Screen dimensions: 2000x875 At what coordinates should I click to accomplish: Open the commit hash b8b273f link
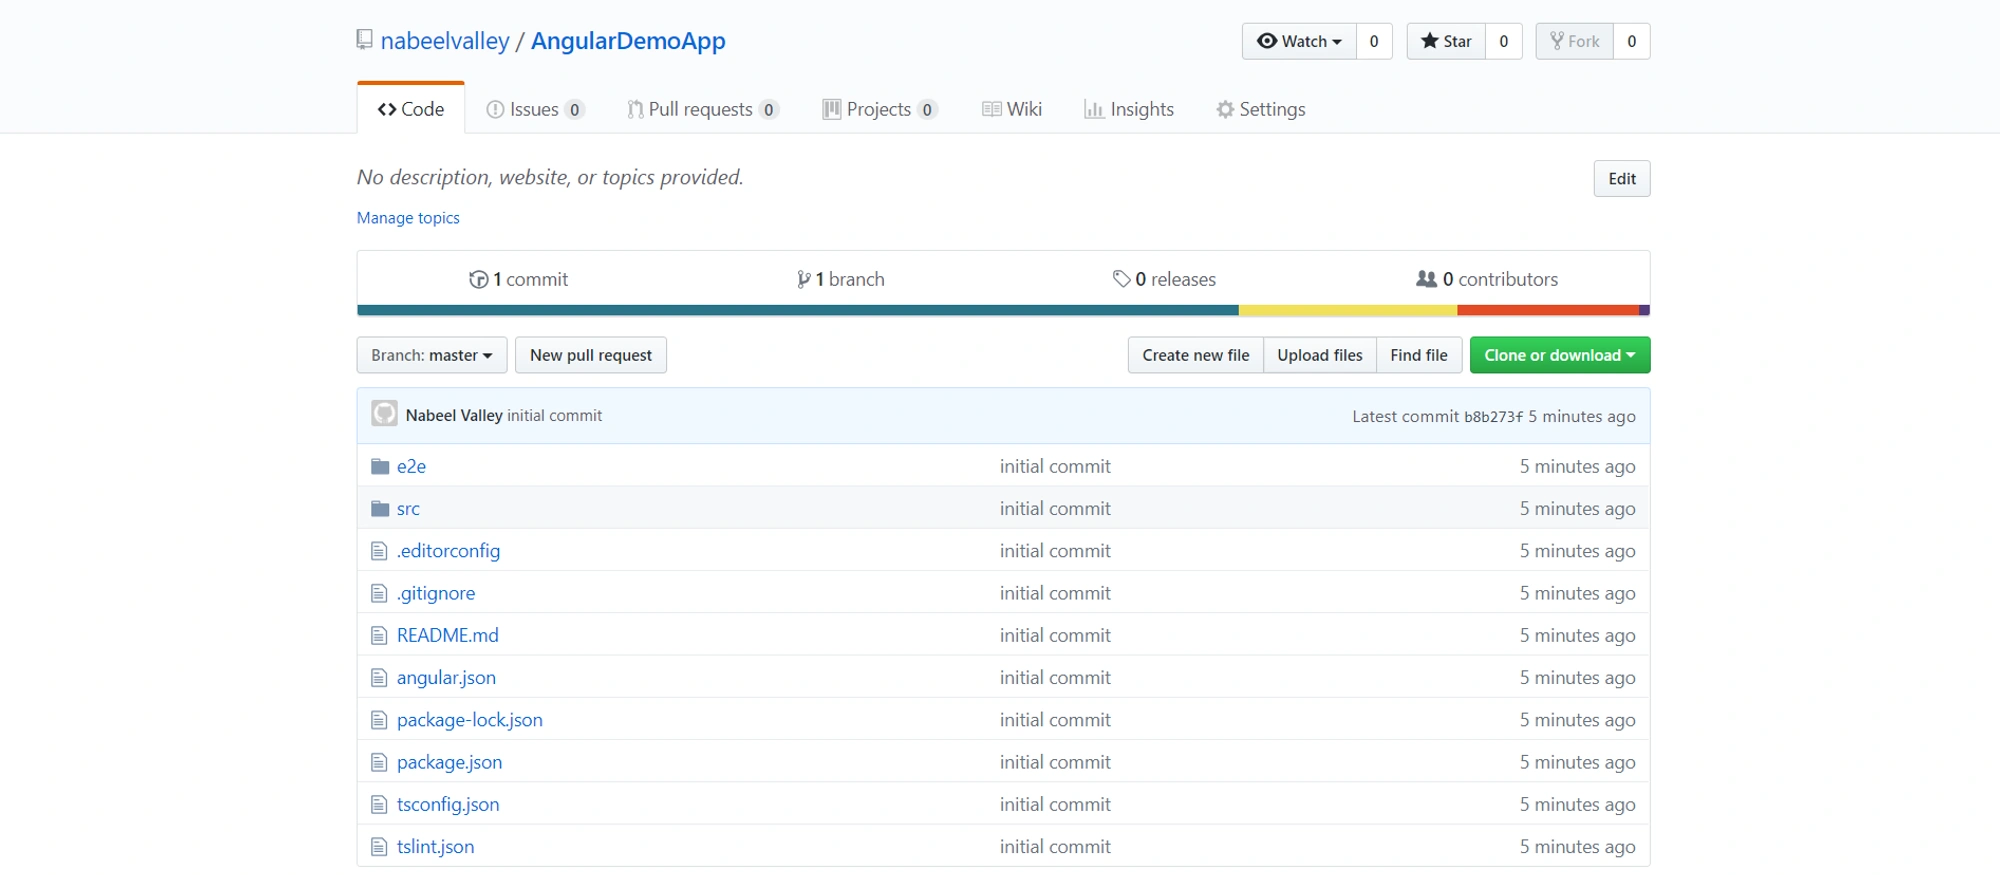click(x=1493, y=417)
